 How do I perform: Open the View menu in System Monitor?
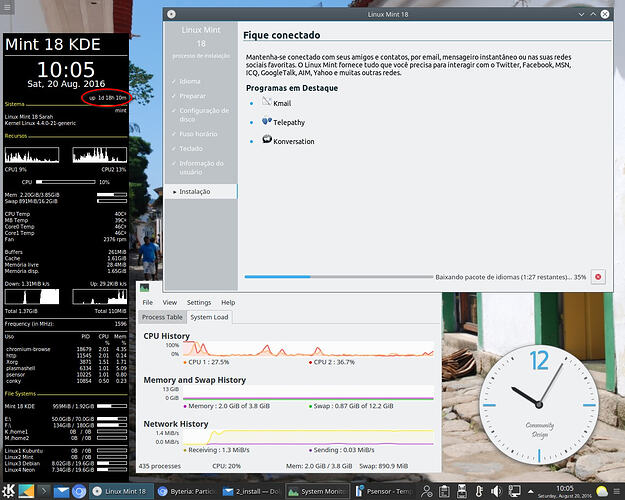(170, 302)
